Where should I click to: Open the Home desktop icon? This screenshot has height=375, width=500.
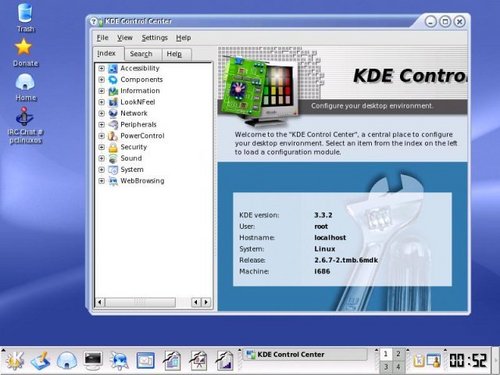pos(25,82)
